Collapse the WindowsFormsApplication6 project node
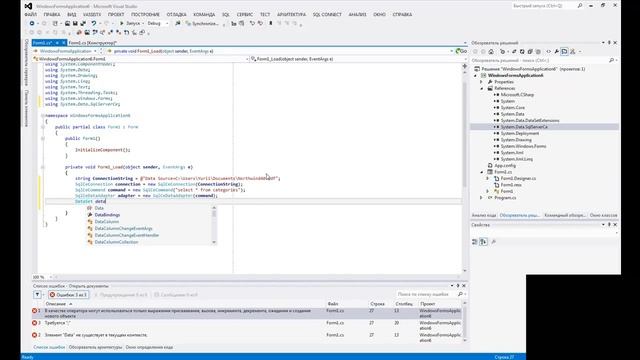This screenshot has width=640, height=360. click(476, 76)
